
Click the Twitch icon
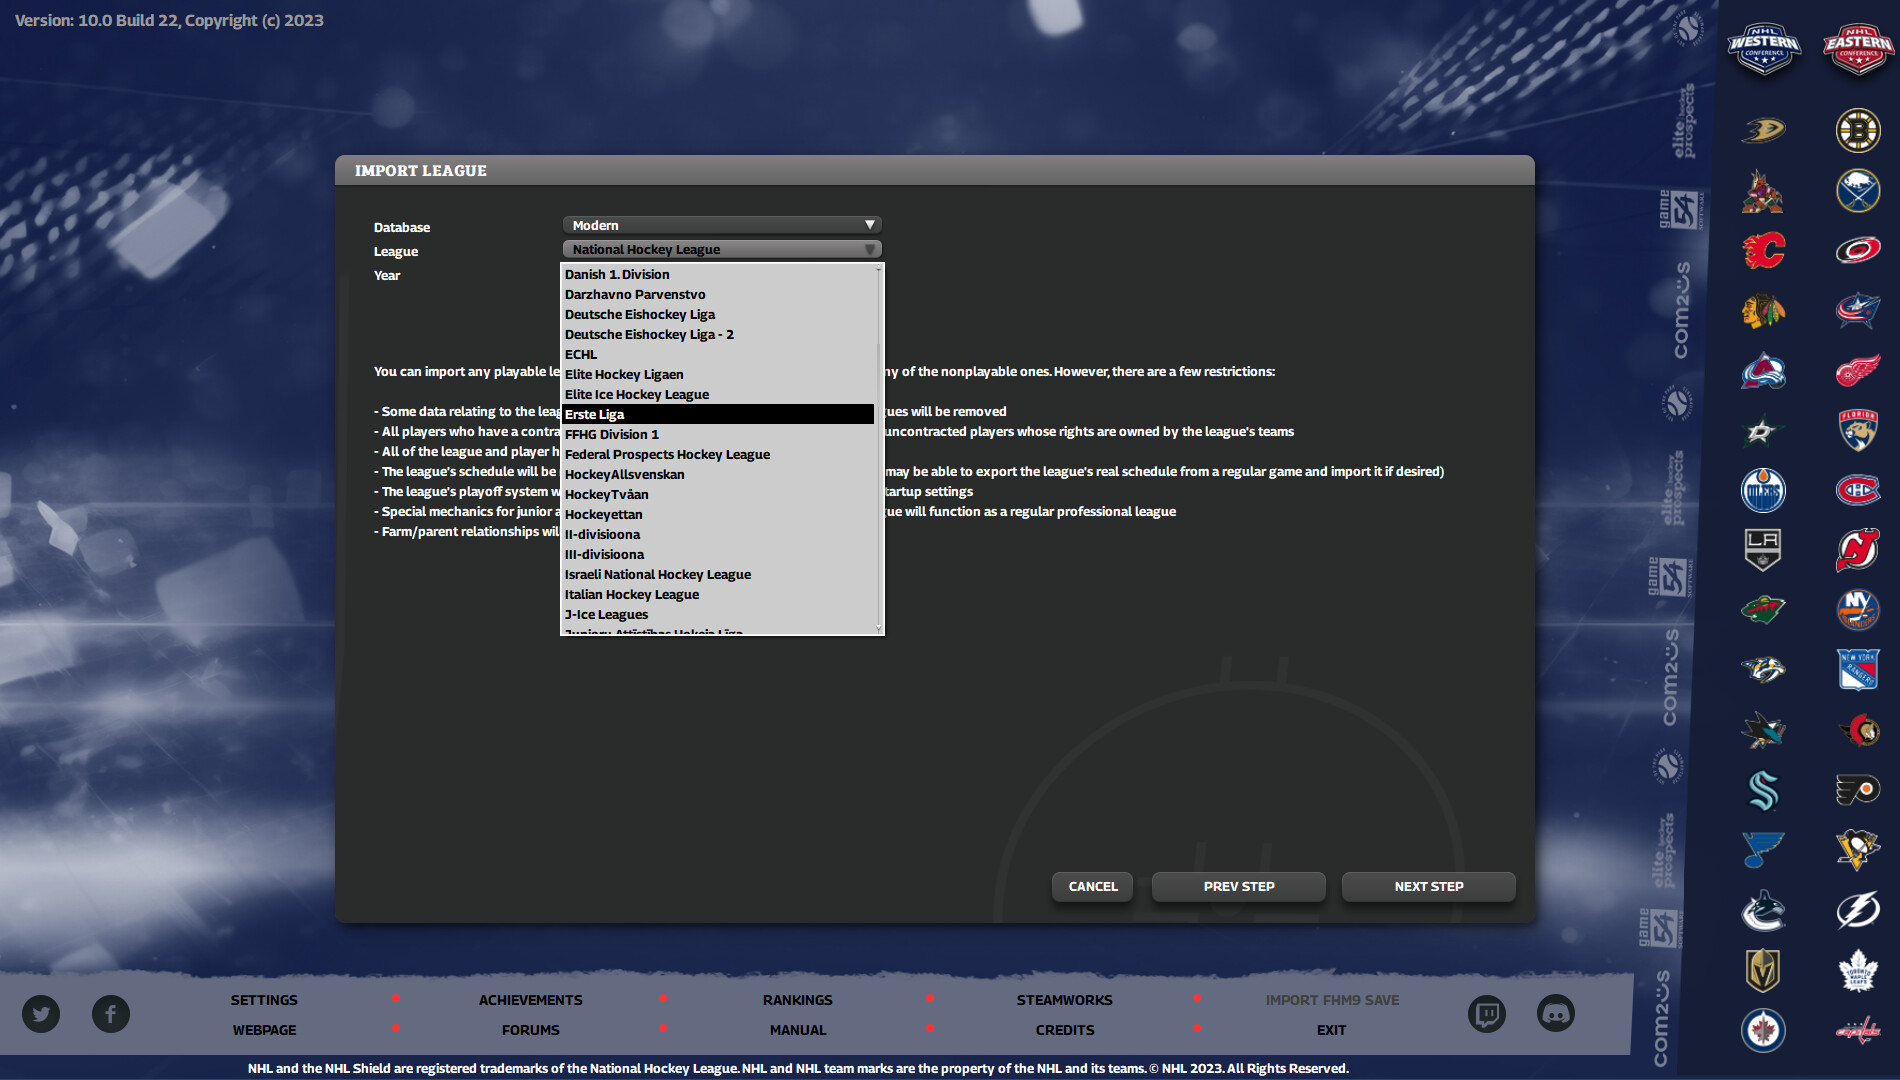(x=1488, y=1014)
